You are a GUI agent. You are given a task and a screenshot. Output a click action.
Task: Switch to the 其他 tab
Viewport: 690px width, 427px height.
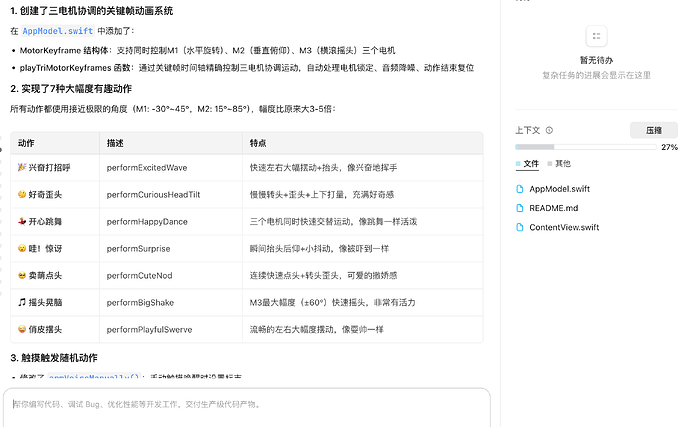click(x=559, y=164)
